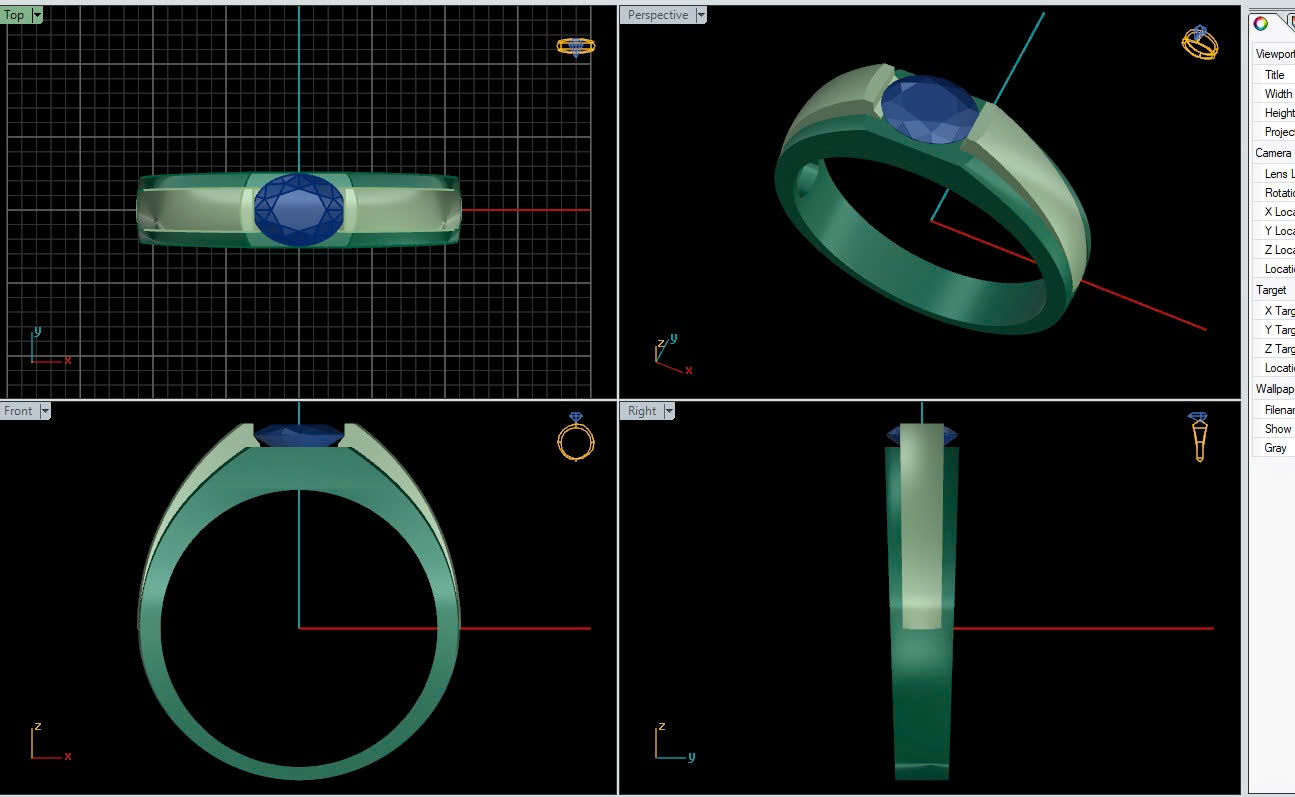Activate the Perspective viewport title label
The image size is (1295, 797).
(657, 15)
